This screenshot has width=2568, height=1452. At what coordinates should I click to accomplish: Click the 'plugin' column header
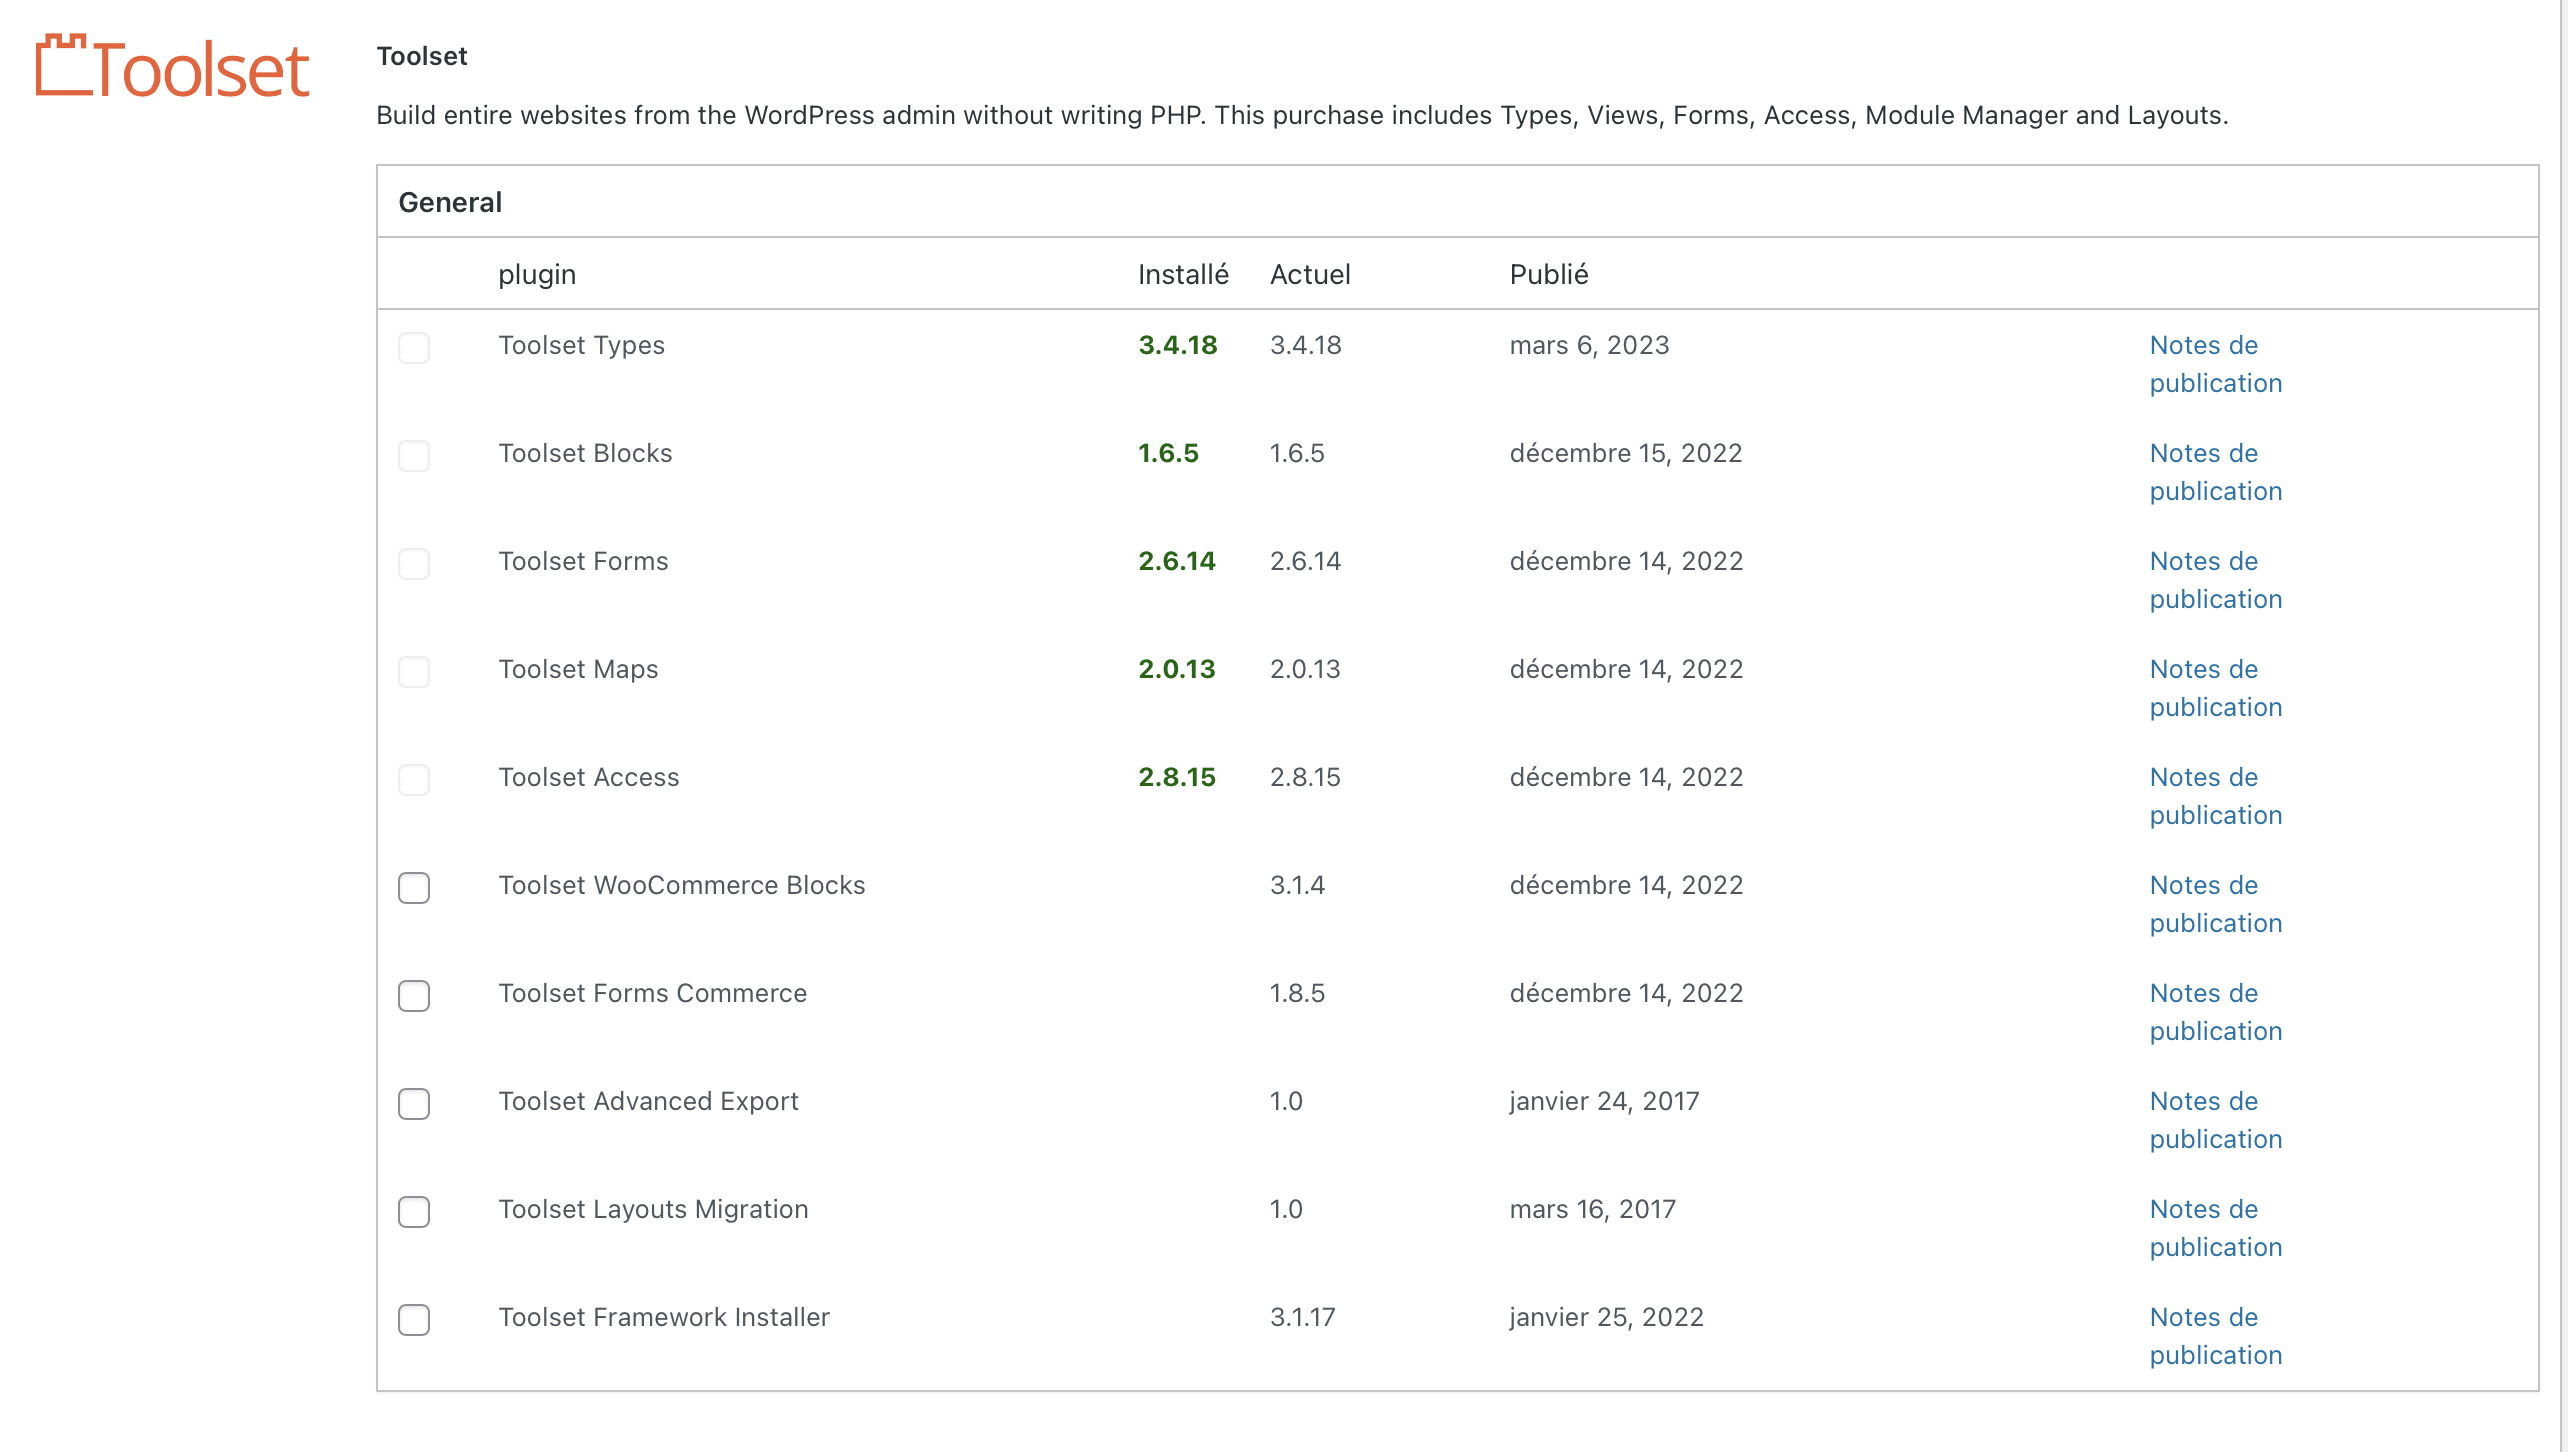[537, 274]
